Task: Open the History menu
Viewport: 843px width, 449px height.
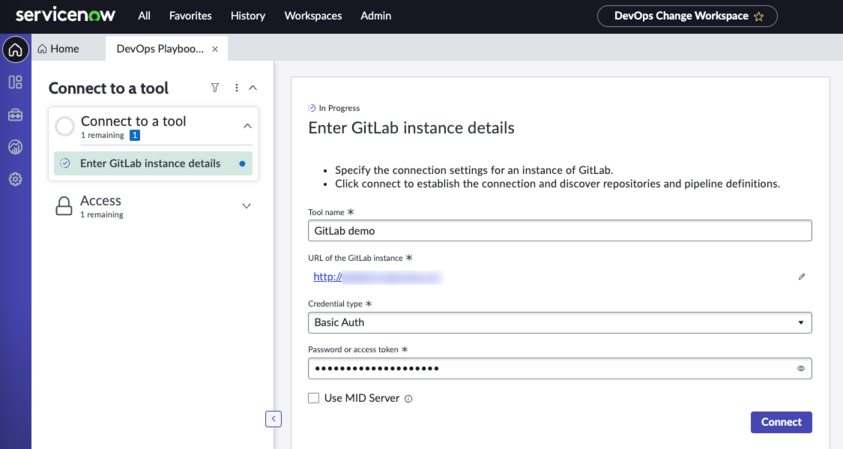Action: [x=248, y=16]
